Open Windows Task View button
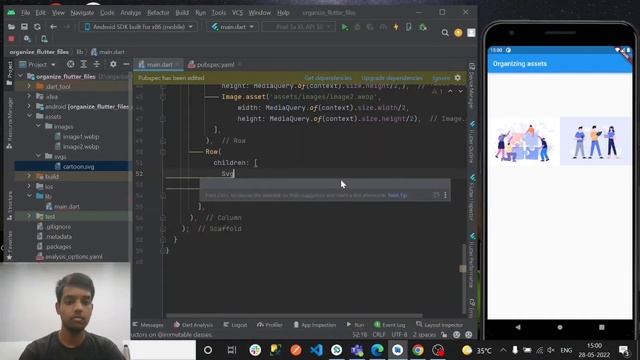Image resolution: width=640 pixels, height=360 pixels. (231, 350)
